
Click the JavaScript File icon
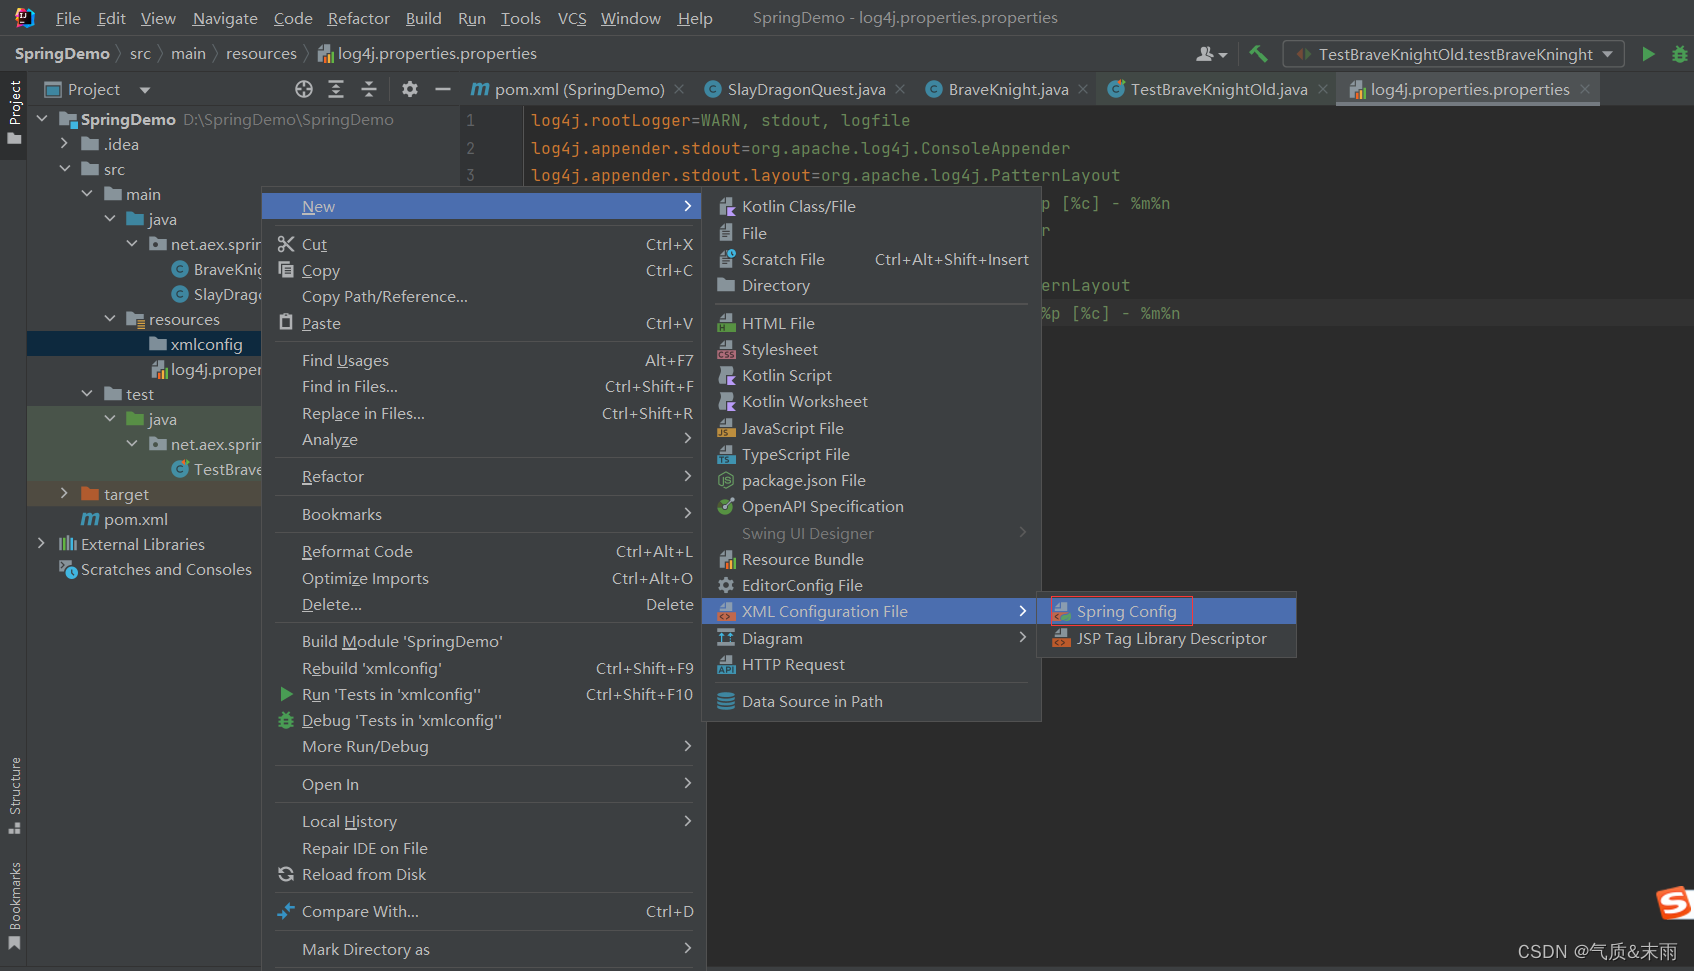[727, 428]
